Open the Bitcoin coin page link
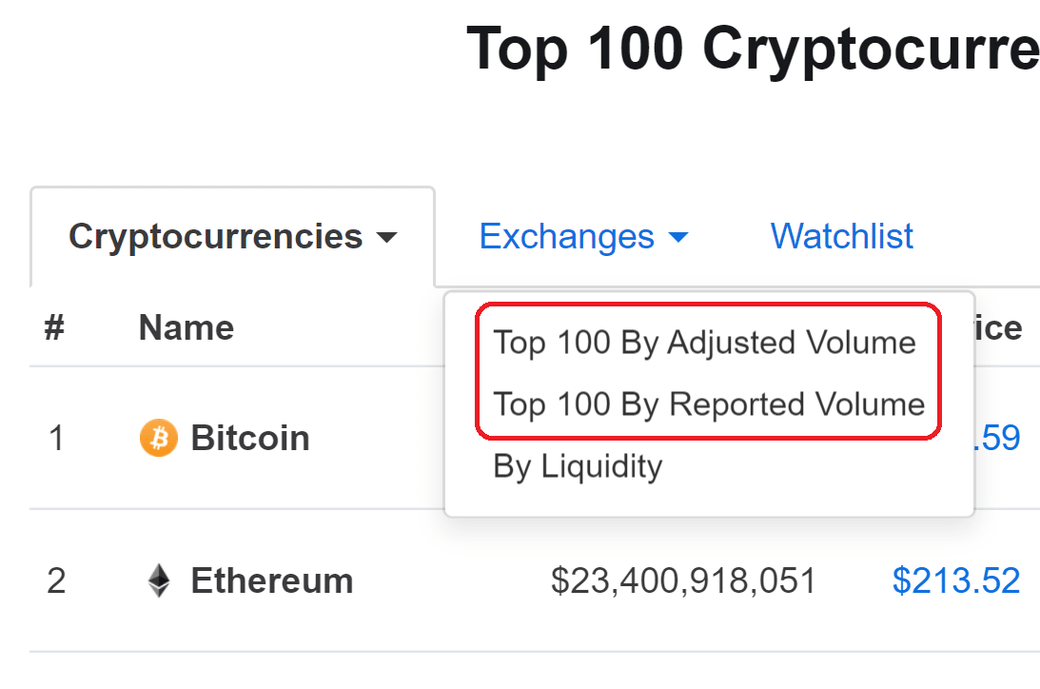 (x=250, y=438)
